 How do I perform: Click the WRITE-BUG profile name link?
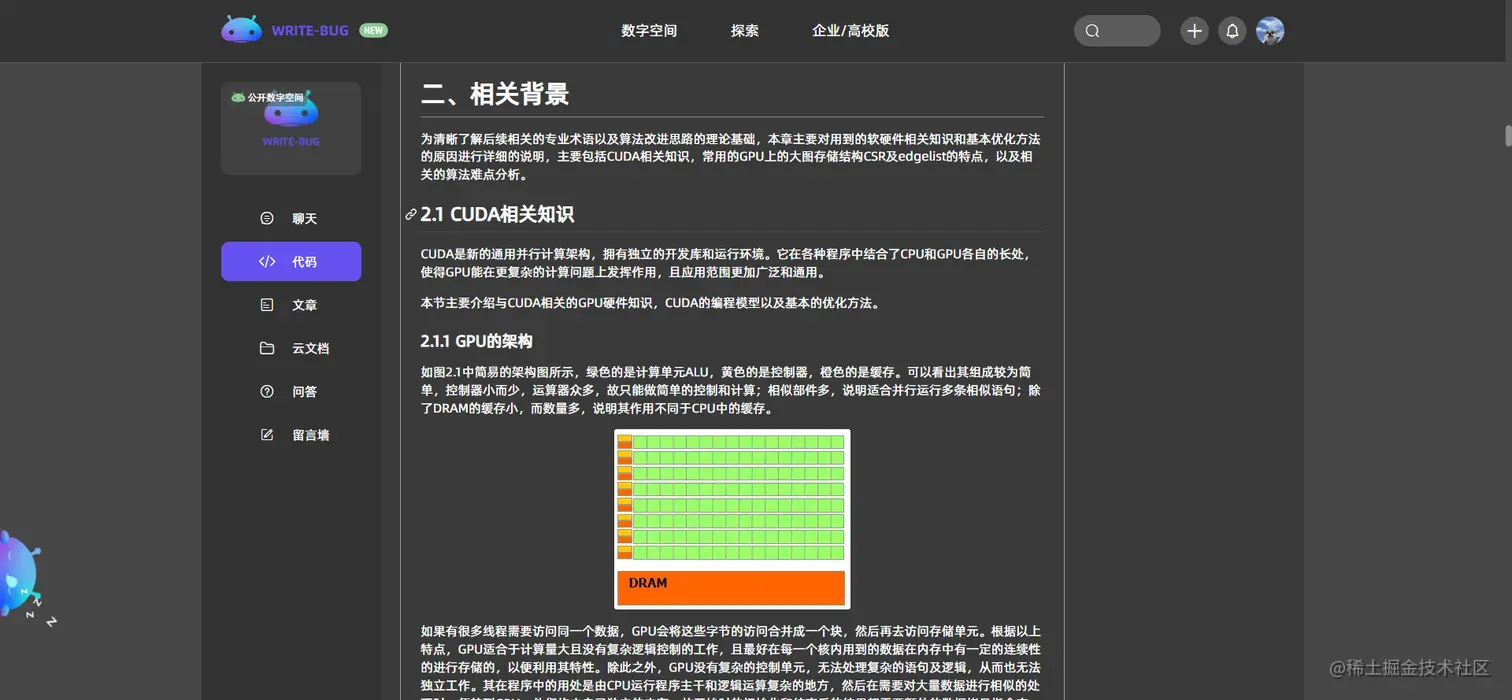click(290, 141)
